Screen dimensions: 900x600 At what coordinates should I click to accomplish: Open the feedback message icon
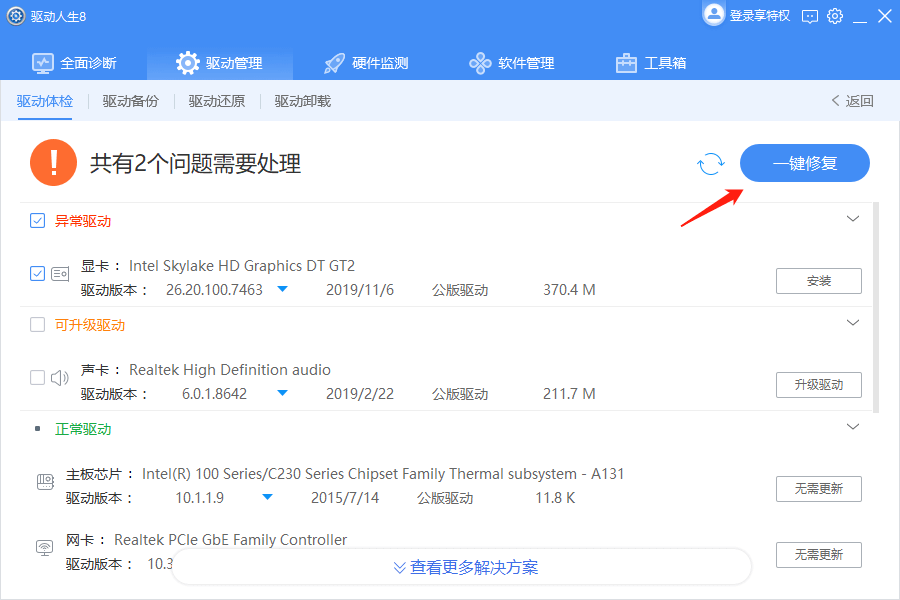(810, 16)
